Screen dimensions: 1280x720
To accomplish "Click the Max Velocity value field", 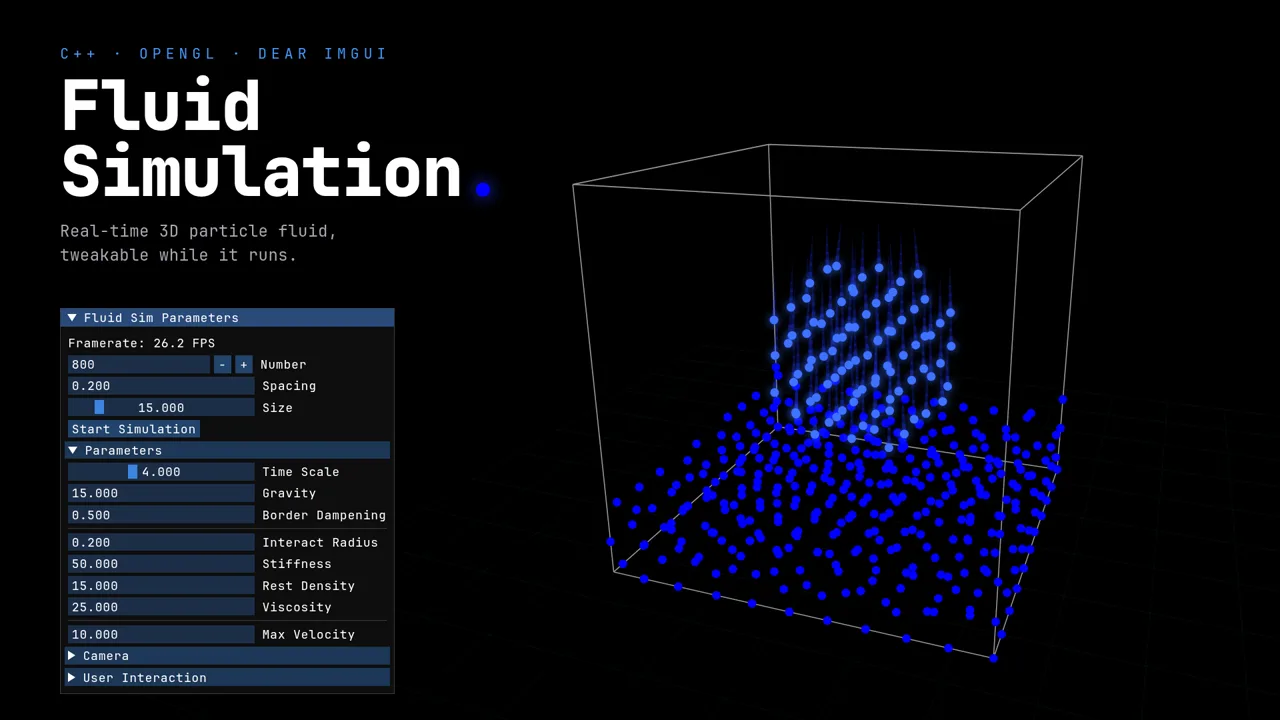I will [x=161, y=634].
